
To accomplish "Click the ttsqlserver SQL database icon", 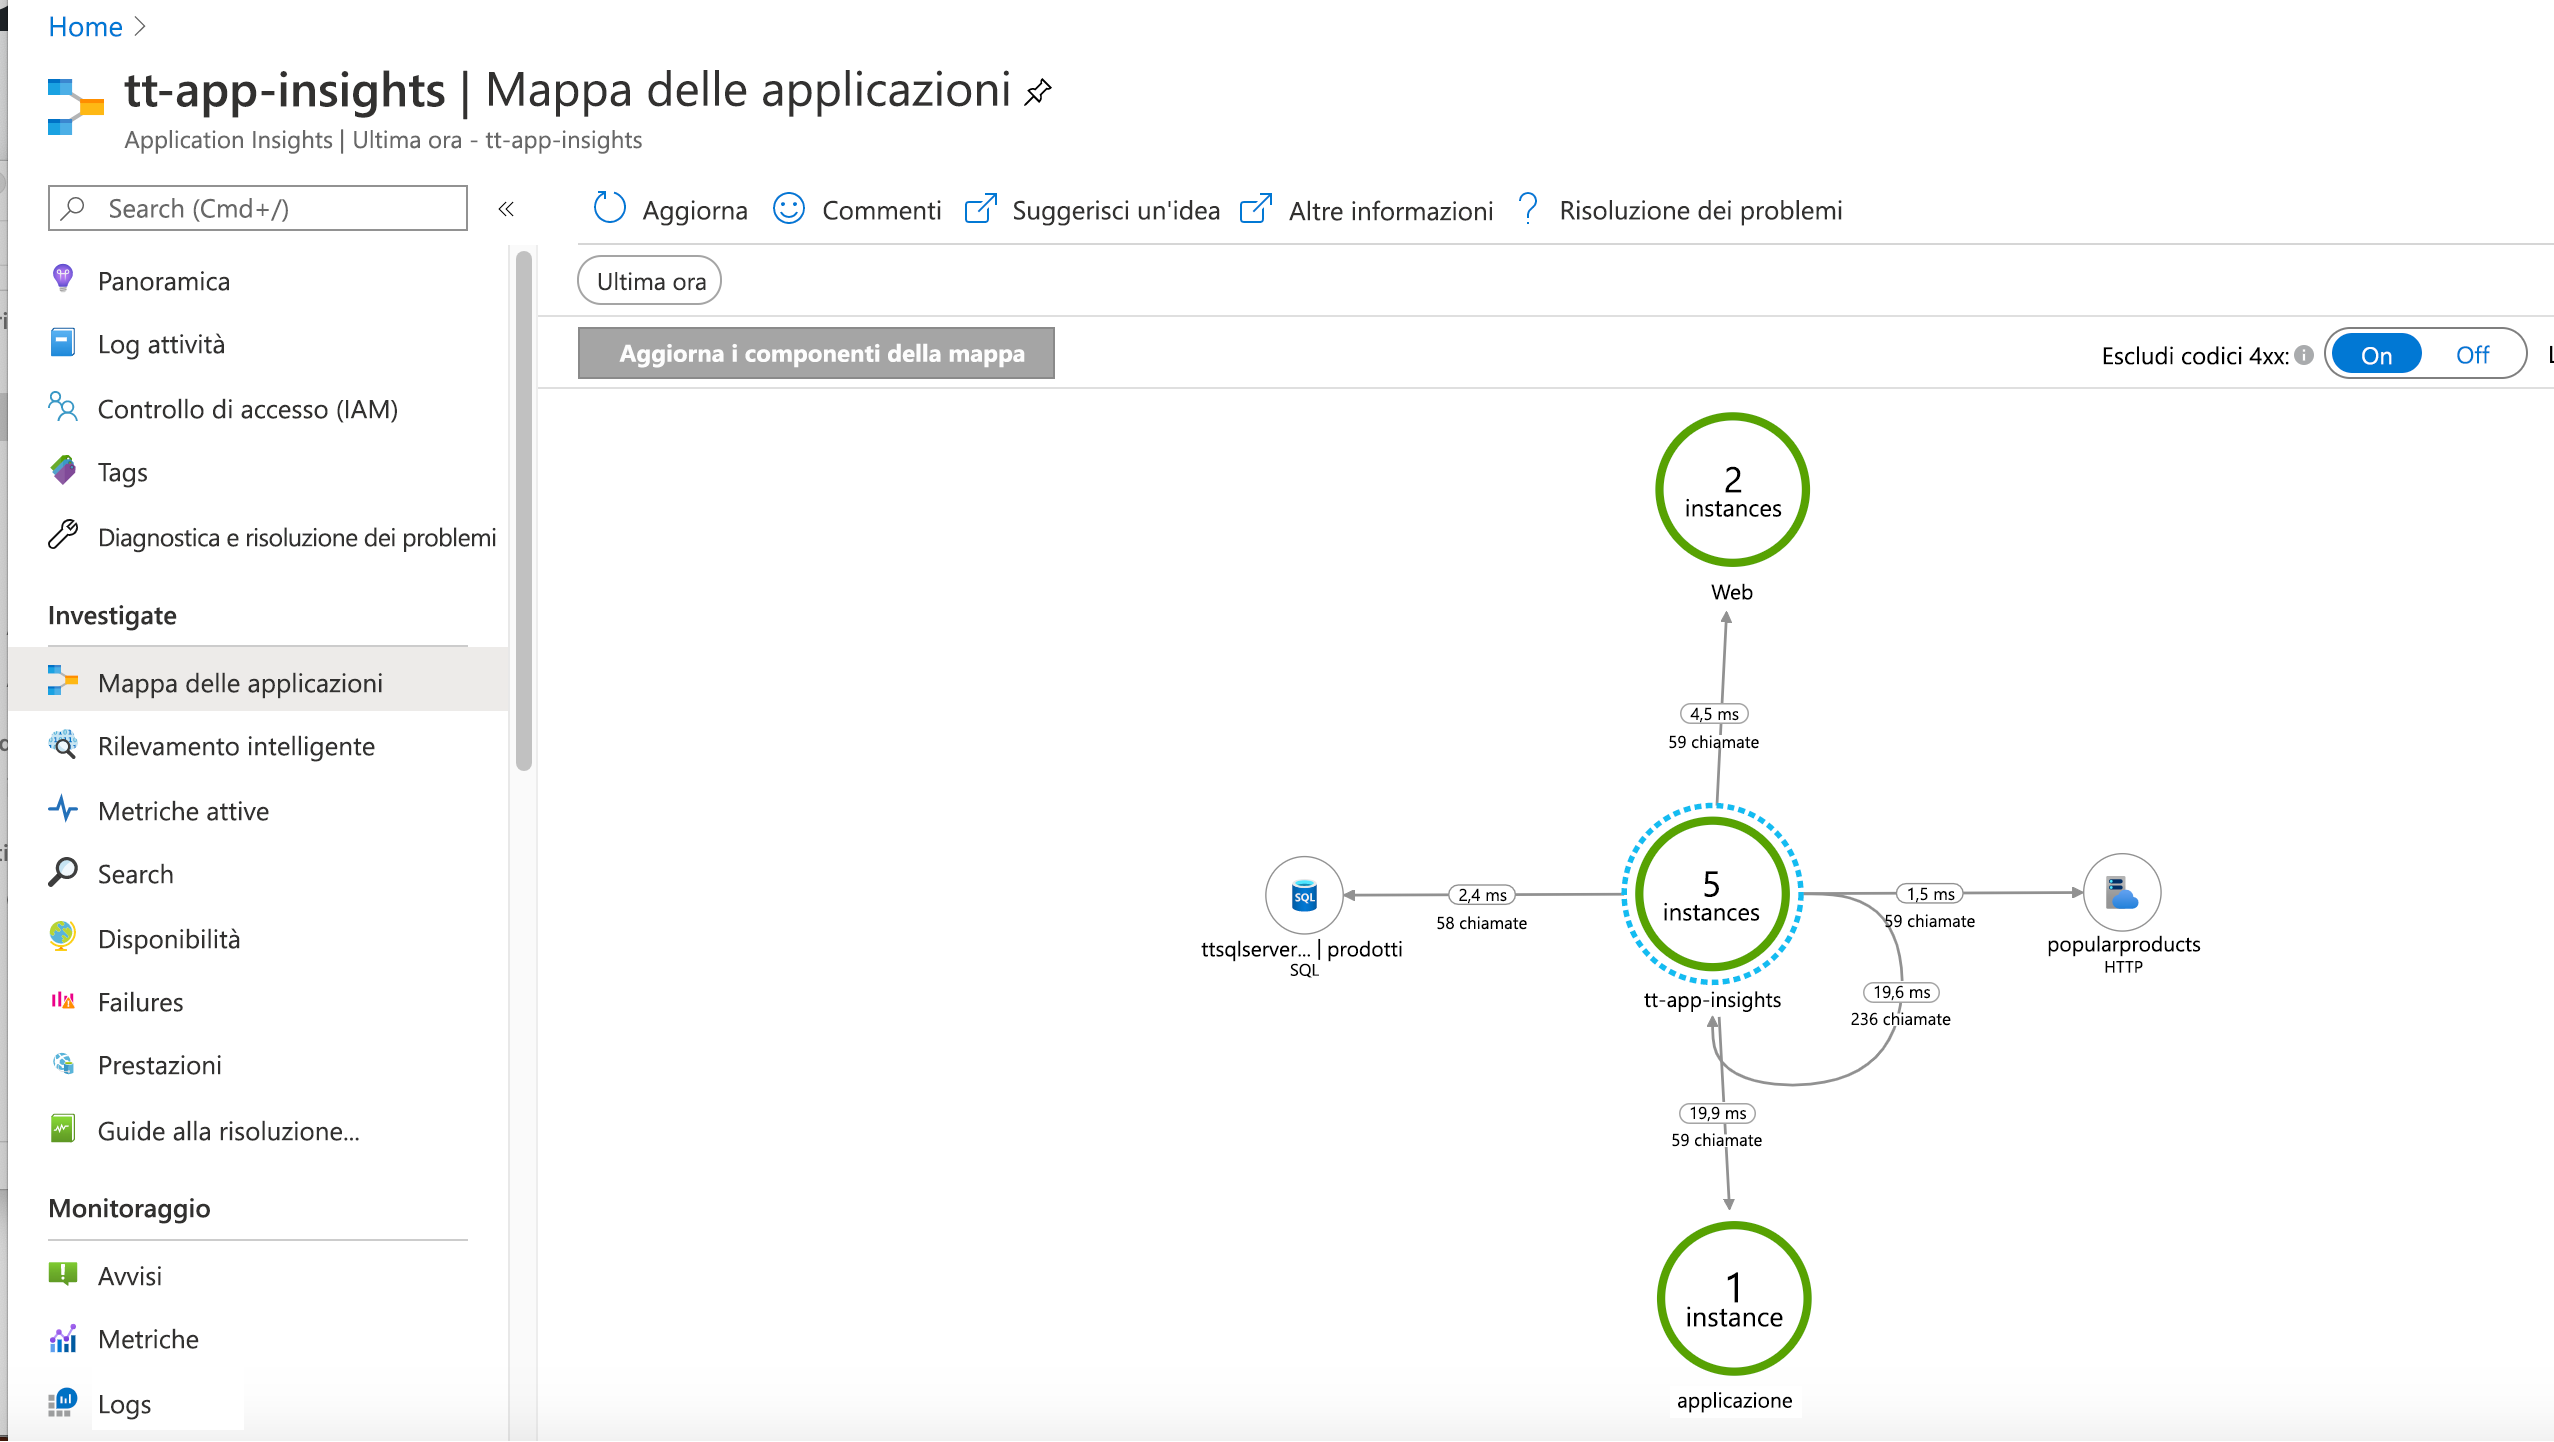I will pyautogui.click(x=1304, y=896).
